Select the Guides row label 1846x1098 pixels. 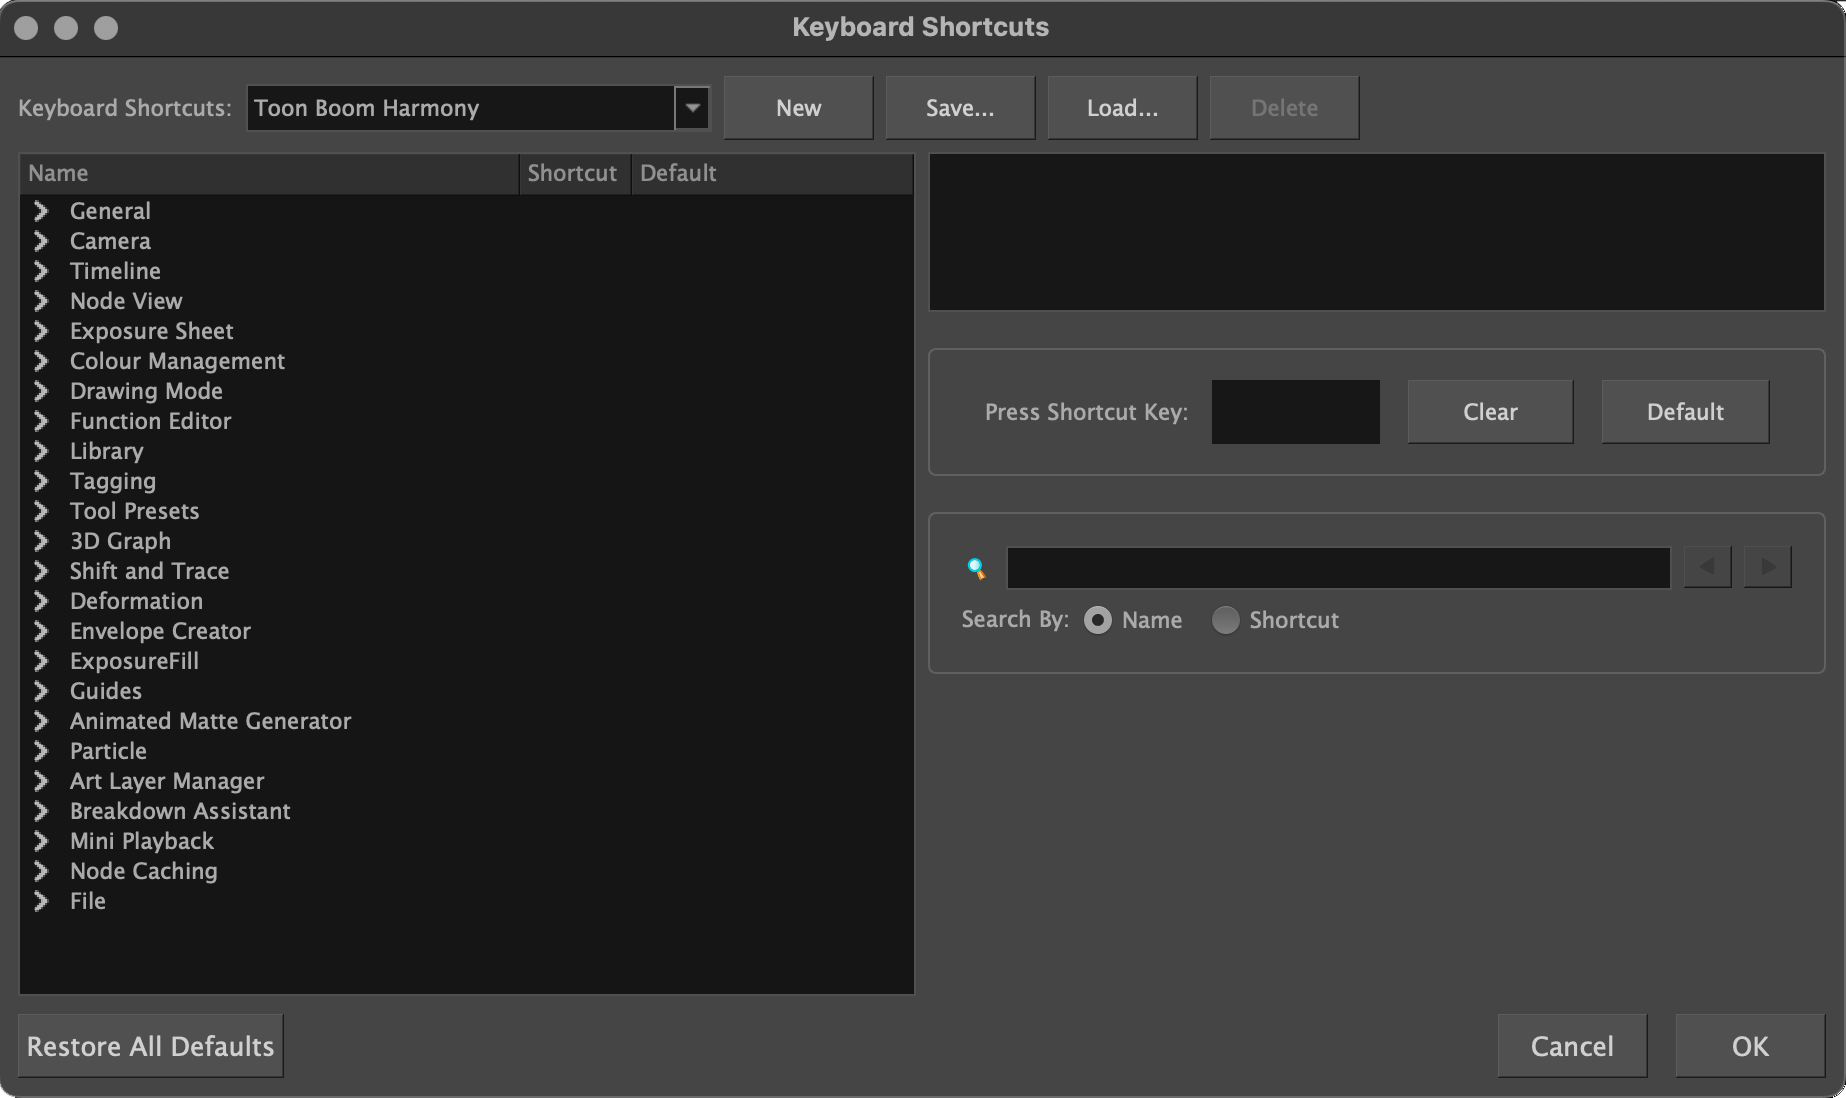click(x=105, y=691)
